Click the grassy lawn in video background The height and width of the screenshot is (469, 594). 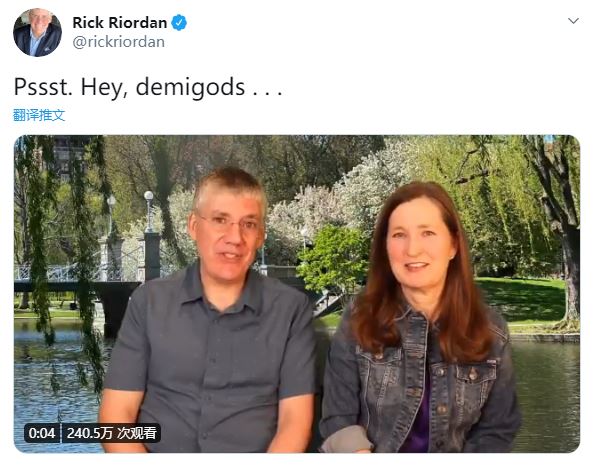pos(521,299)
